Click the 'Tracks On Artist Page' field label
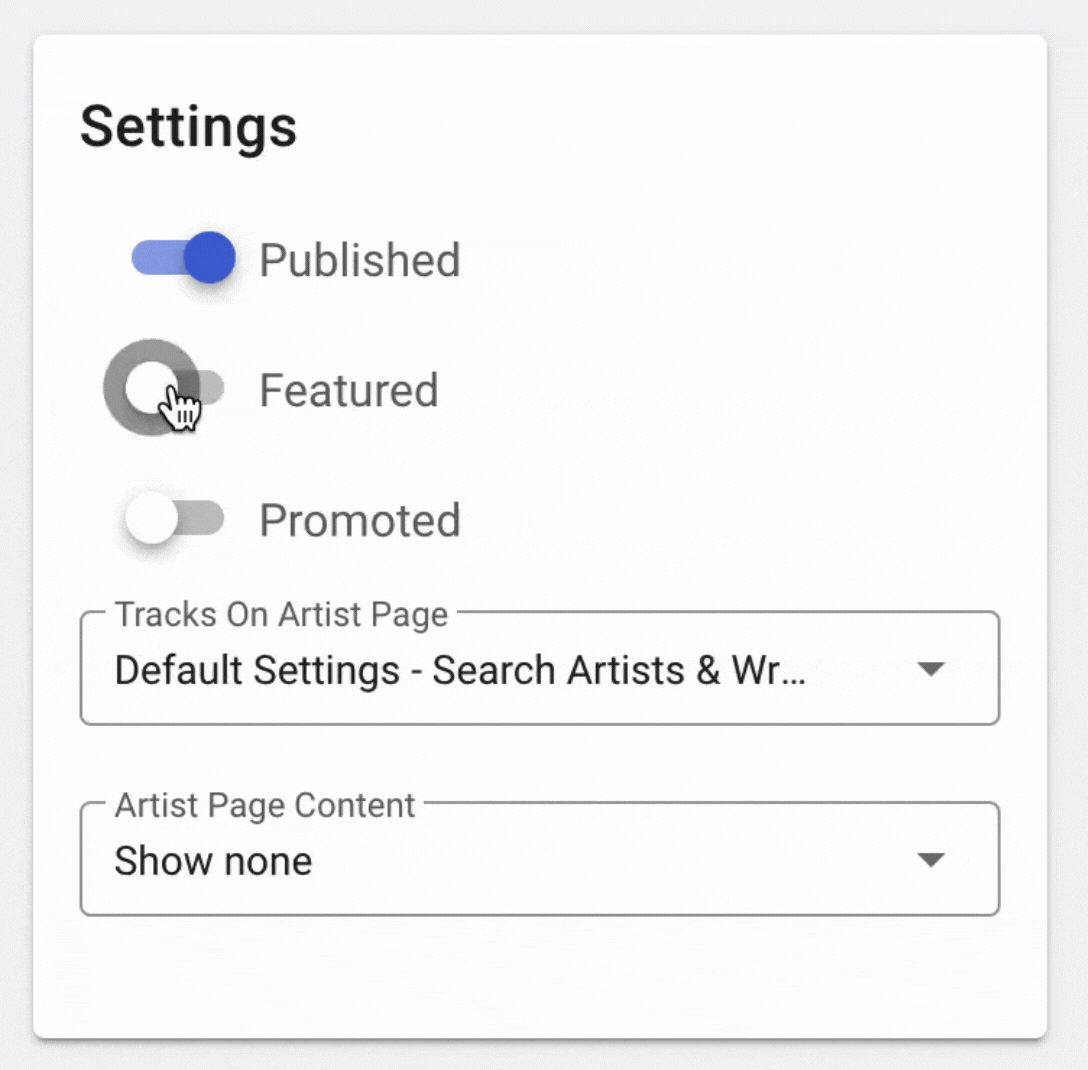 tap(281, 615)
